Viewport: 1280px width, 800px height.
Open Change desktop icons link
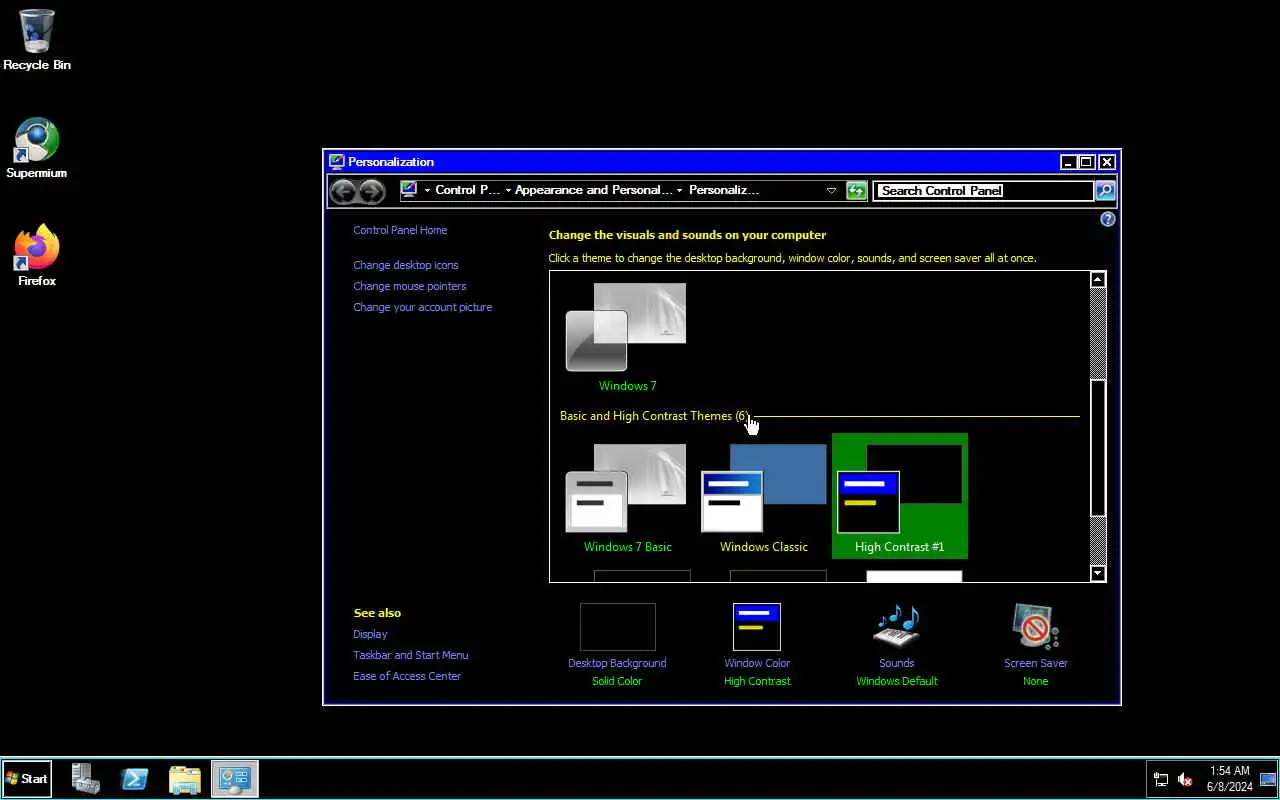406,265
